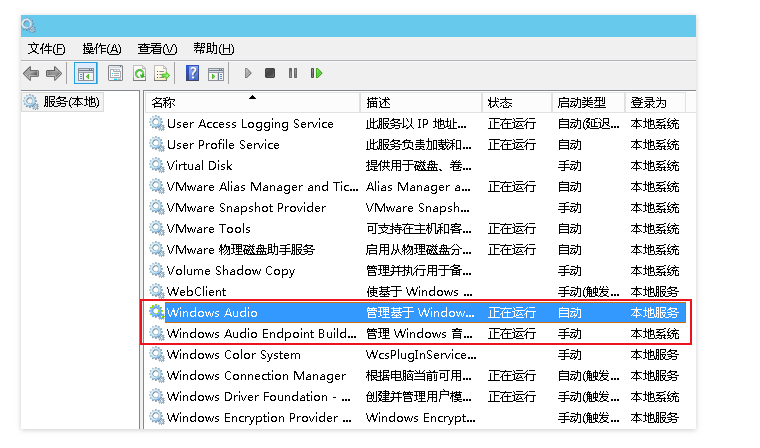This screenshot has width=760, height=448.
Task: Select the Windows Audio service name
Action: click(x=212, y=313)
